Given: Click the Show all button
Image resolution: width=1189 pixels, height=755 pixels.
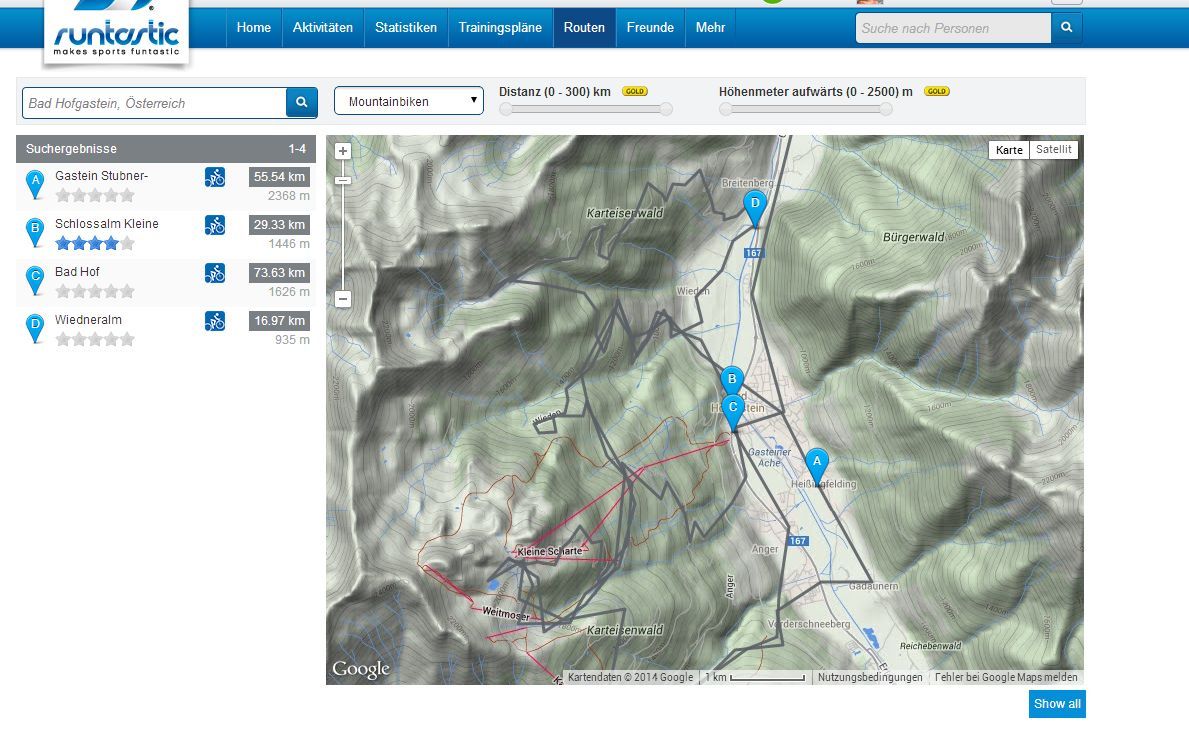Looking at the screenshot, I should [1056, 704].
